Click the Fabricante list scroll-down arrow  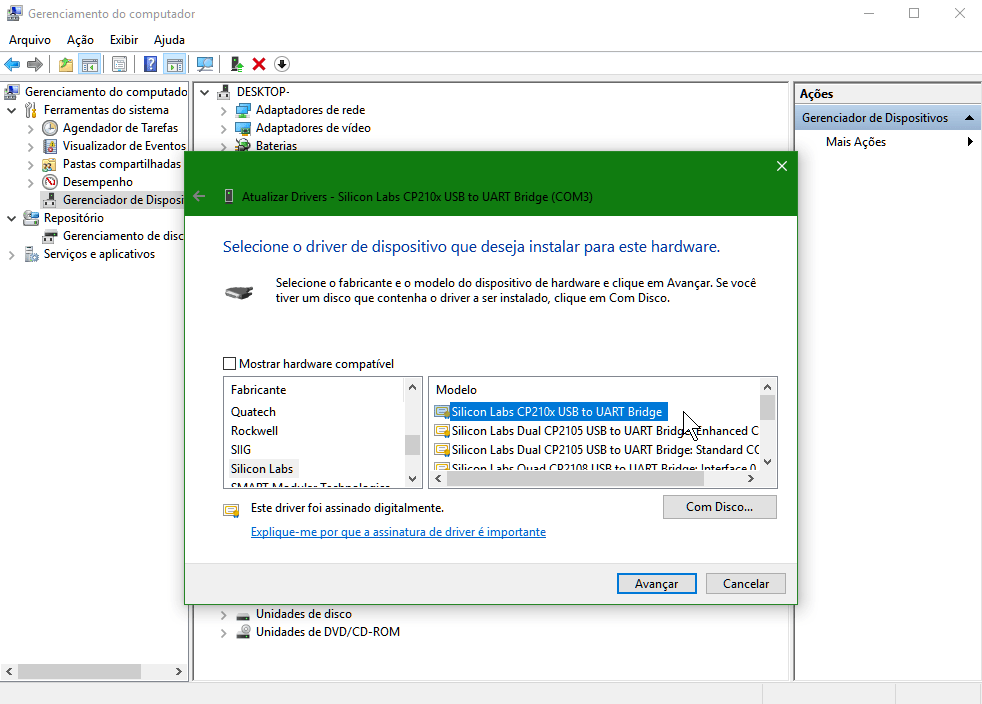412,479
